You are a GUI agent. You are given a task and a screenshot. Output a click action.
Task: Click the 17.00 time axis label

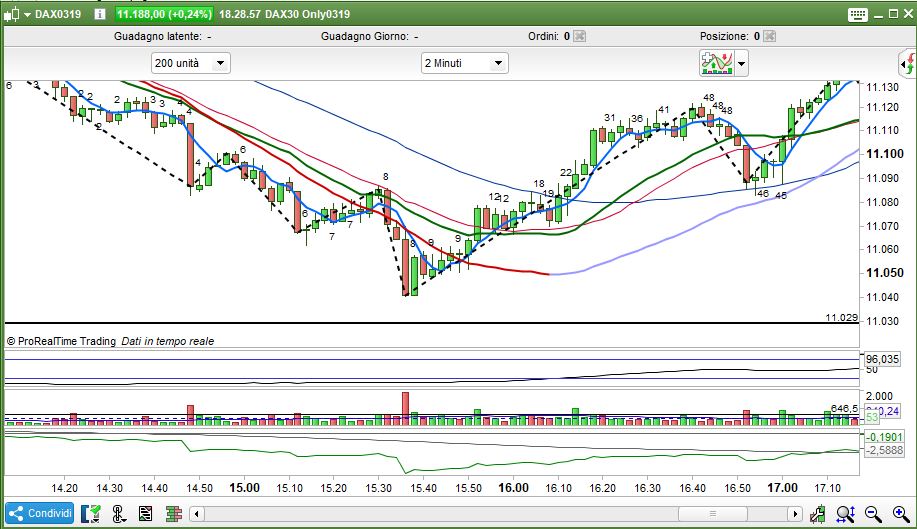782,487
